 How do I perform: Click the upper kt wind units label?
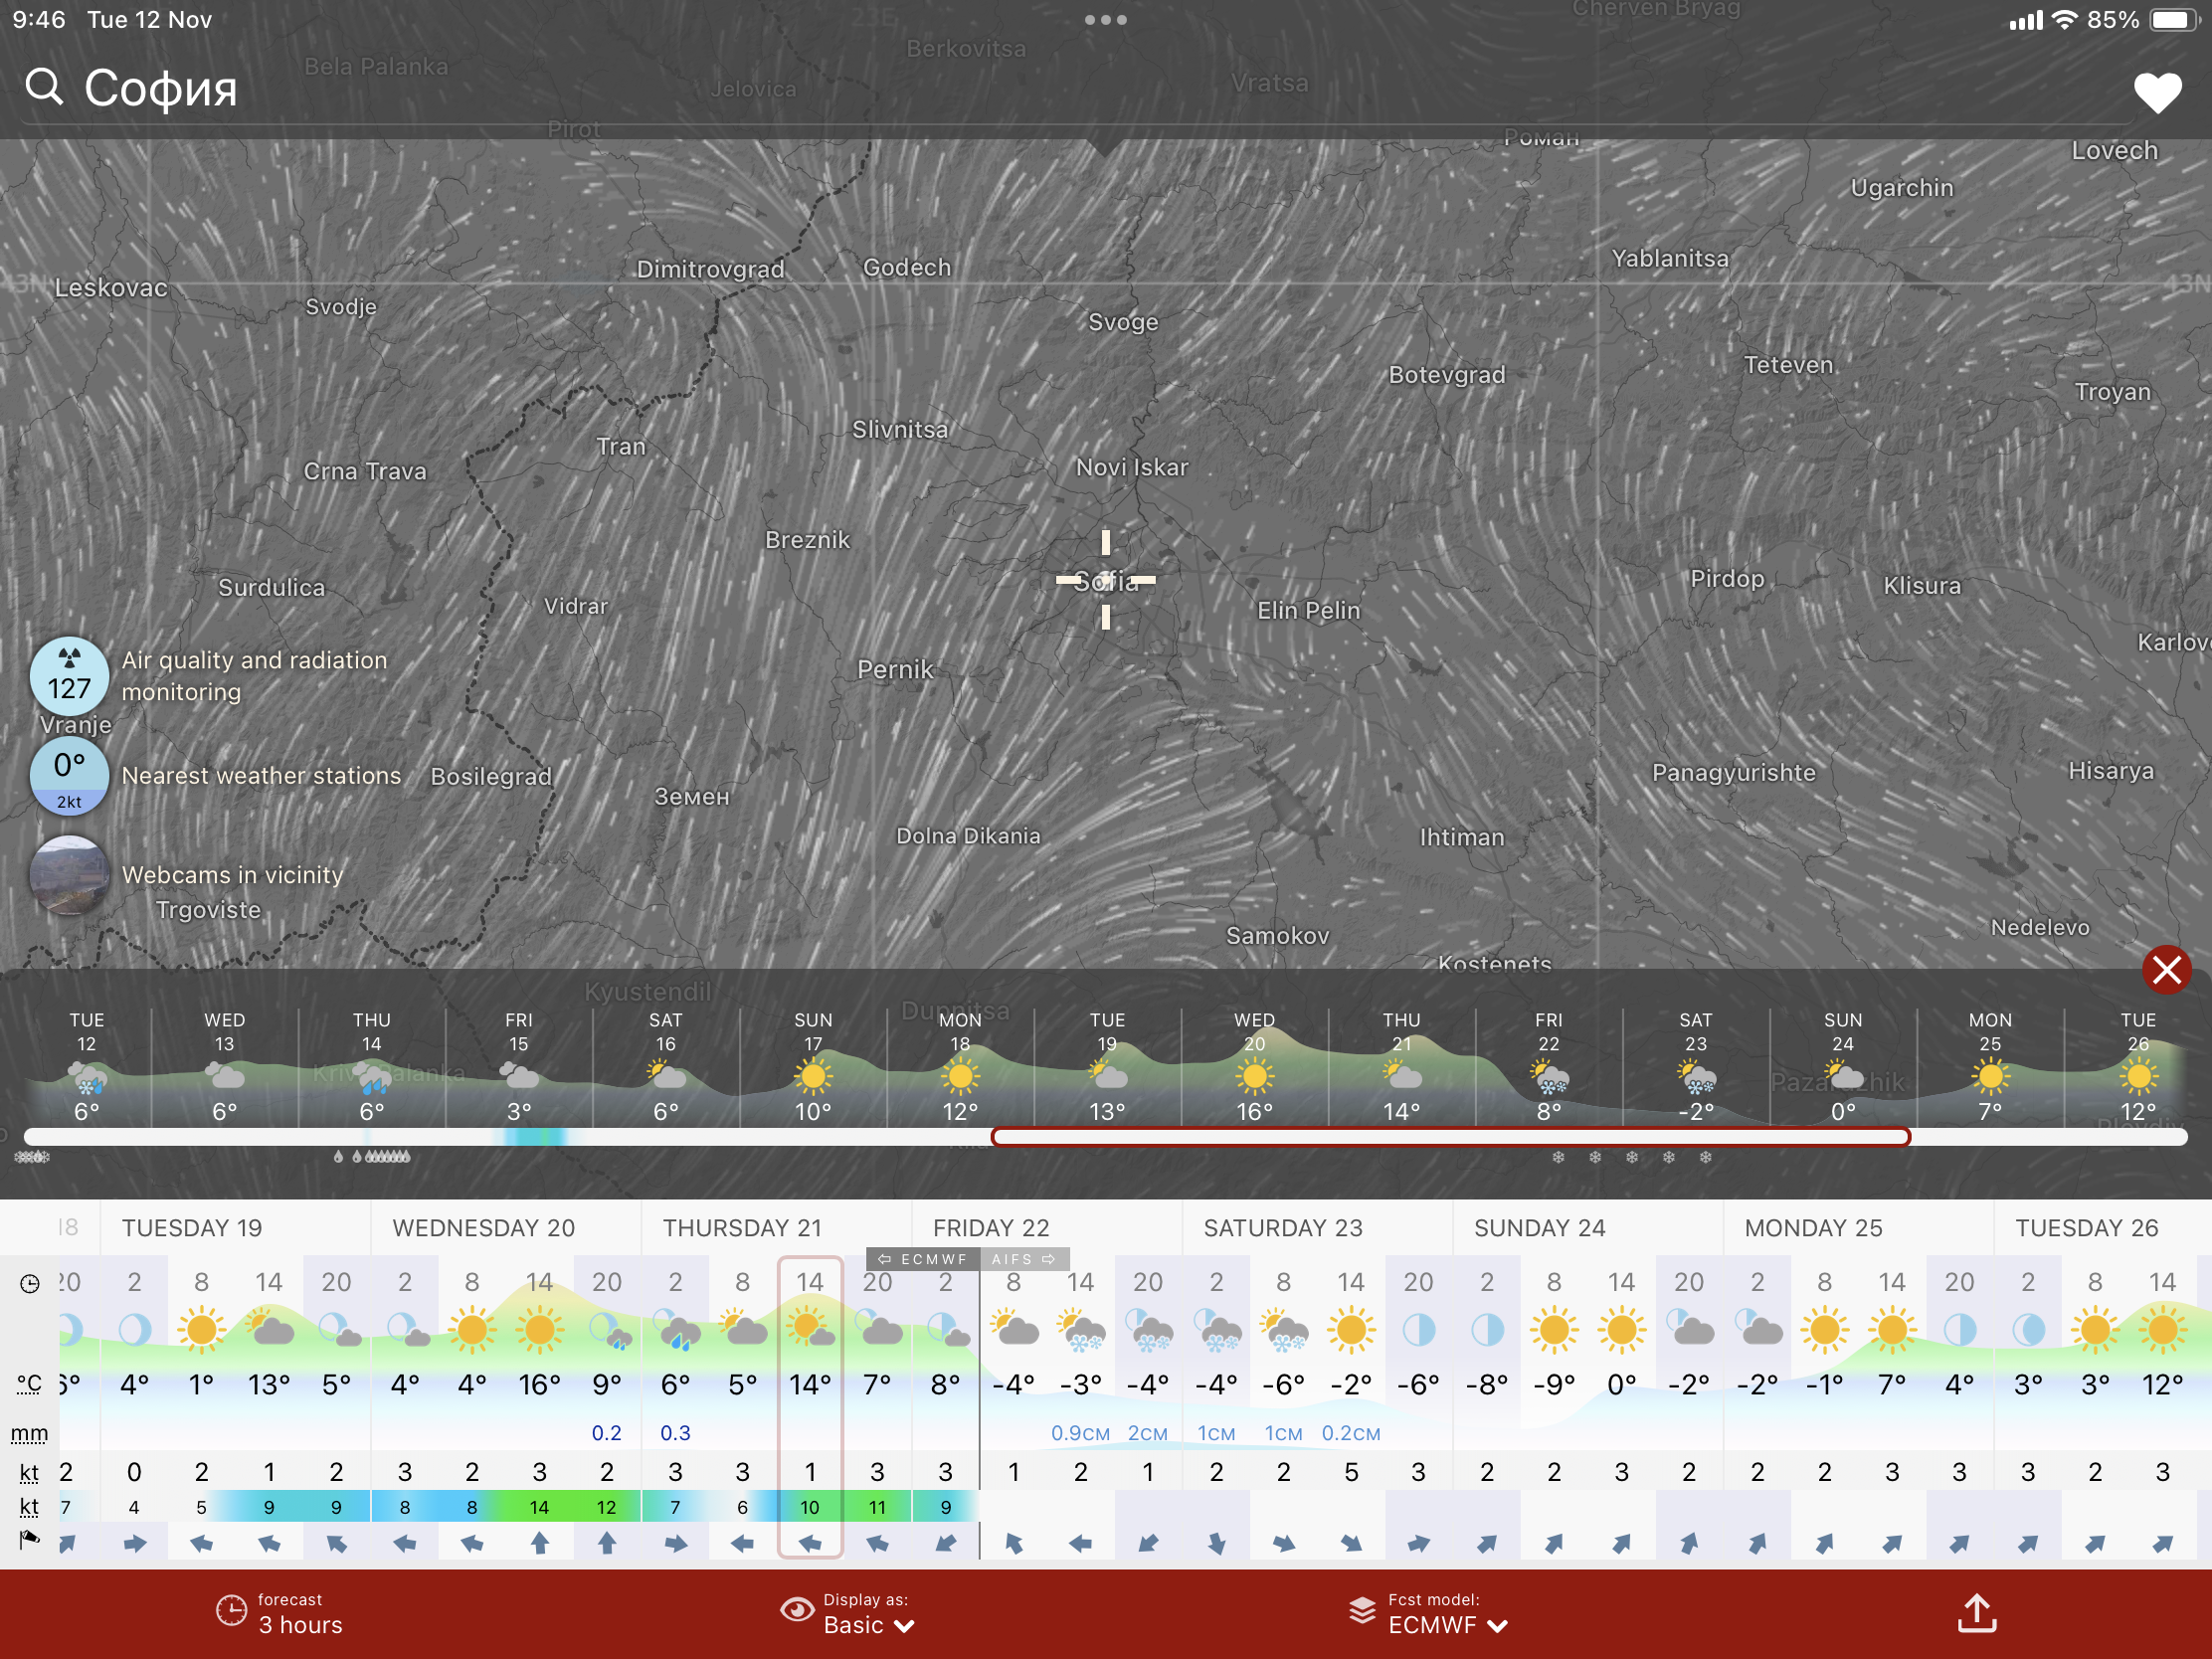click(29, 1472)
